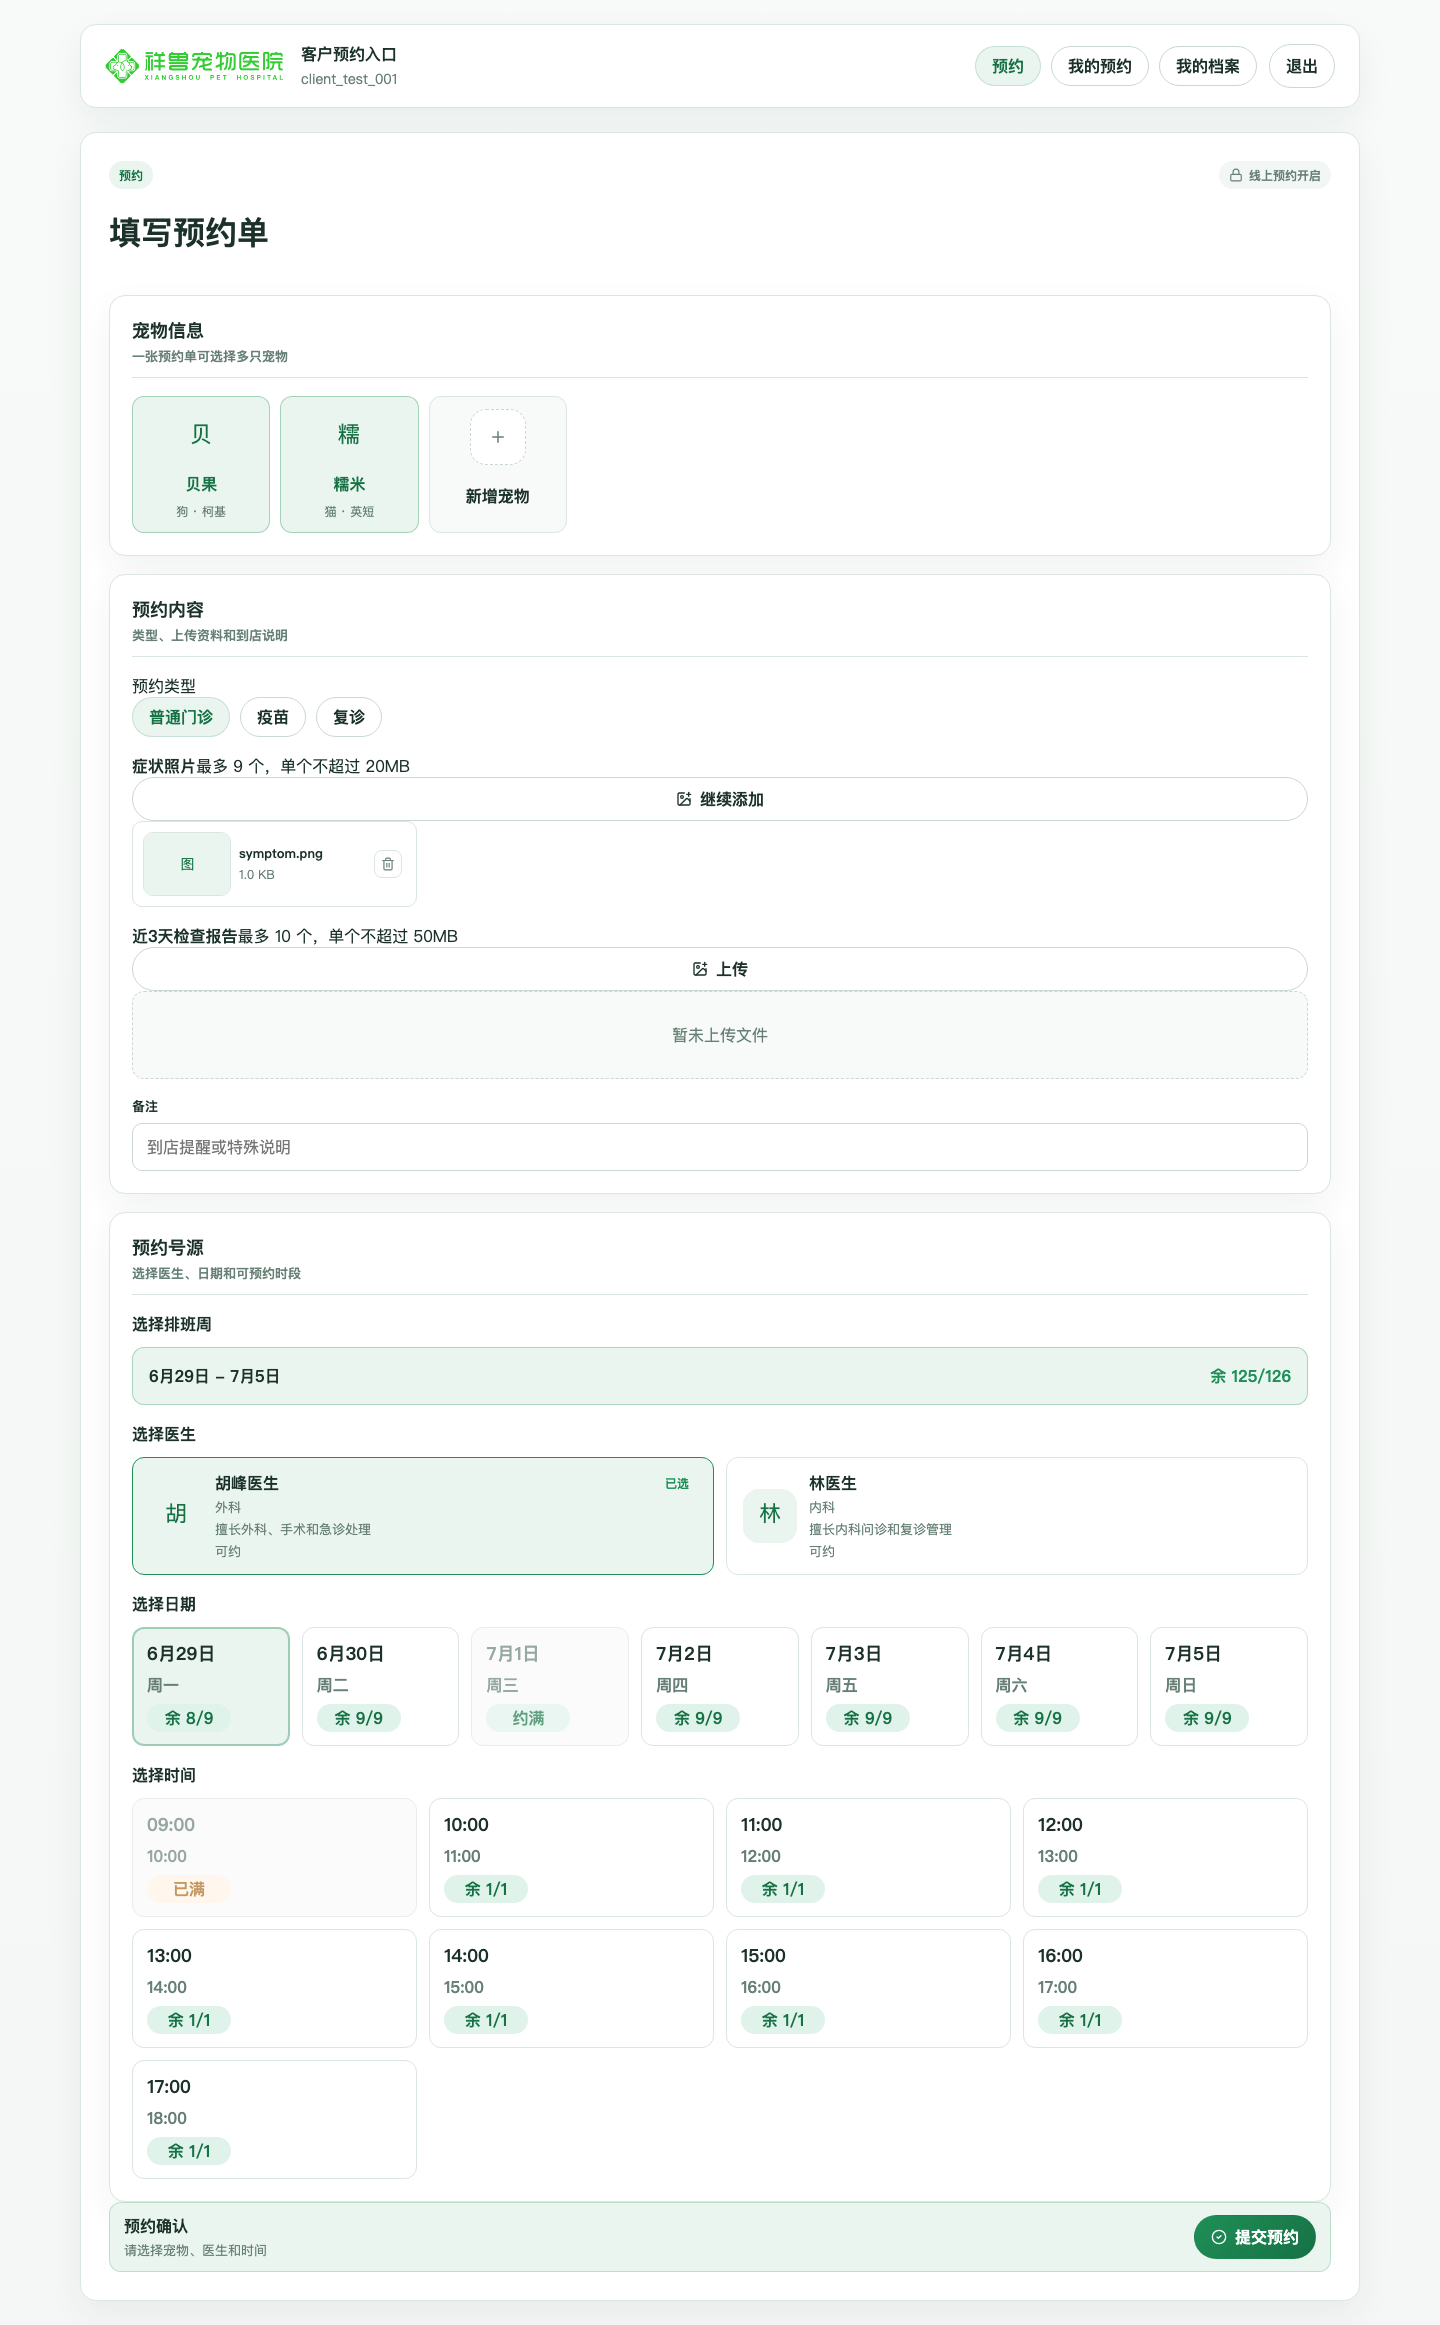Click the plus icon for 新增宠物
This screenshot has width=1440, height=2325.
(x=498, y=437)
